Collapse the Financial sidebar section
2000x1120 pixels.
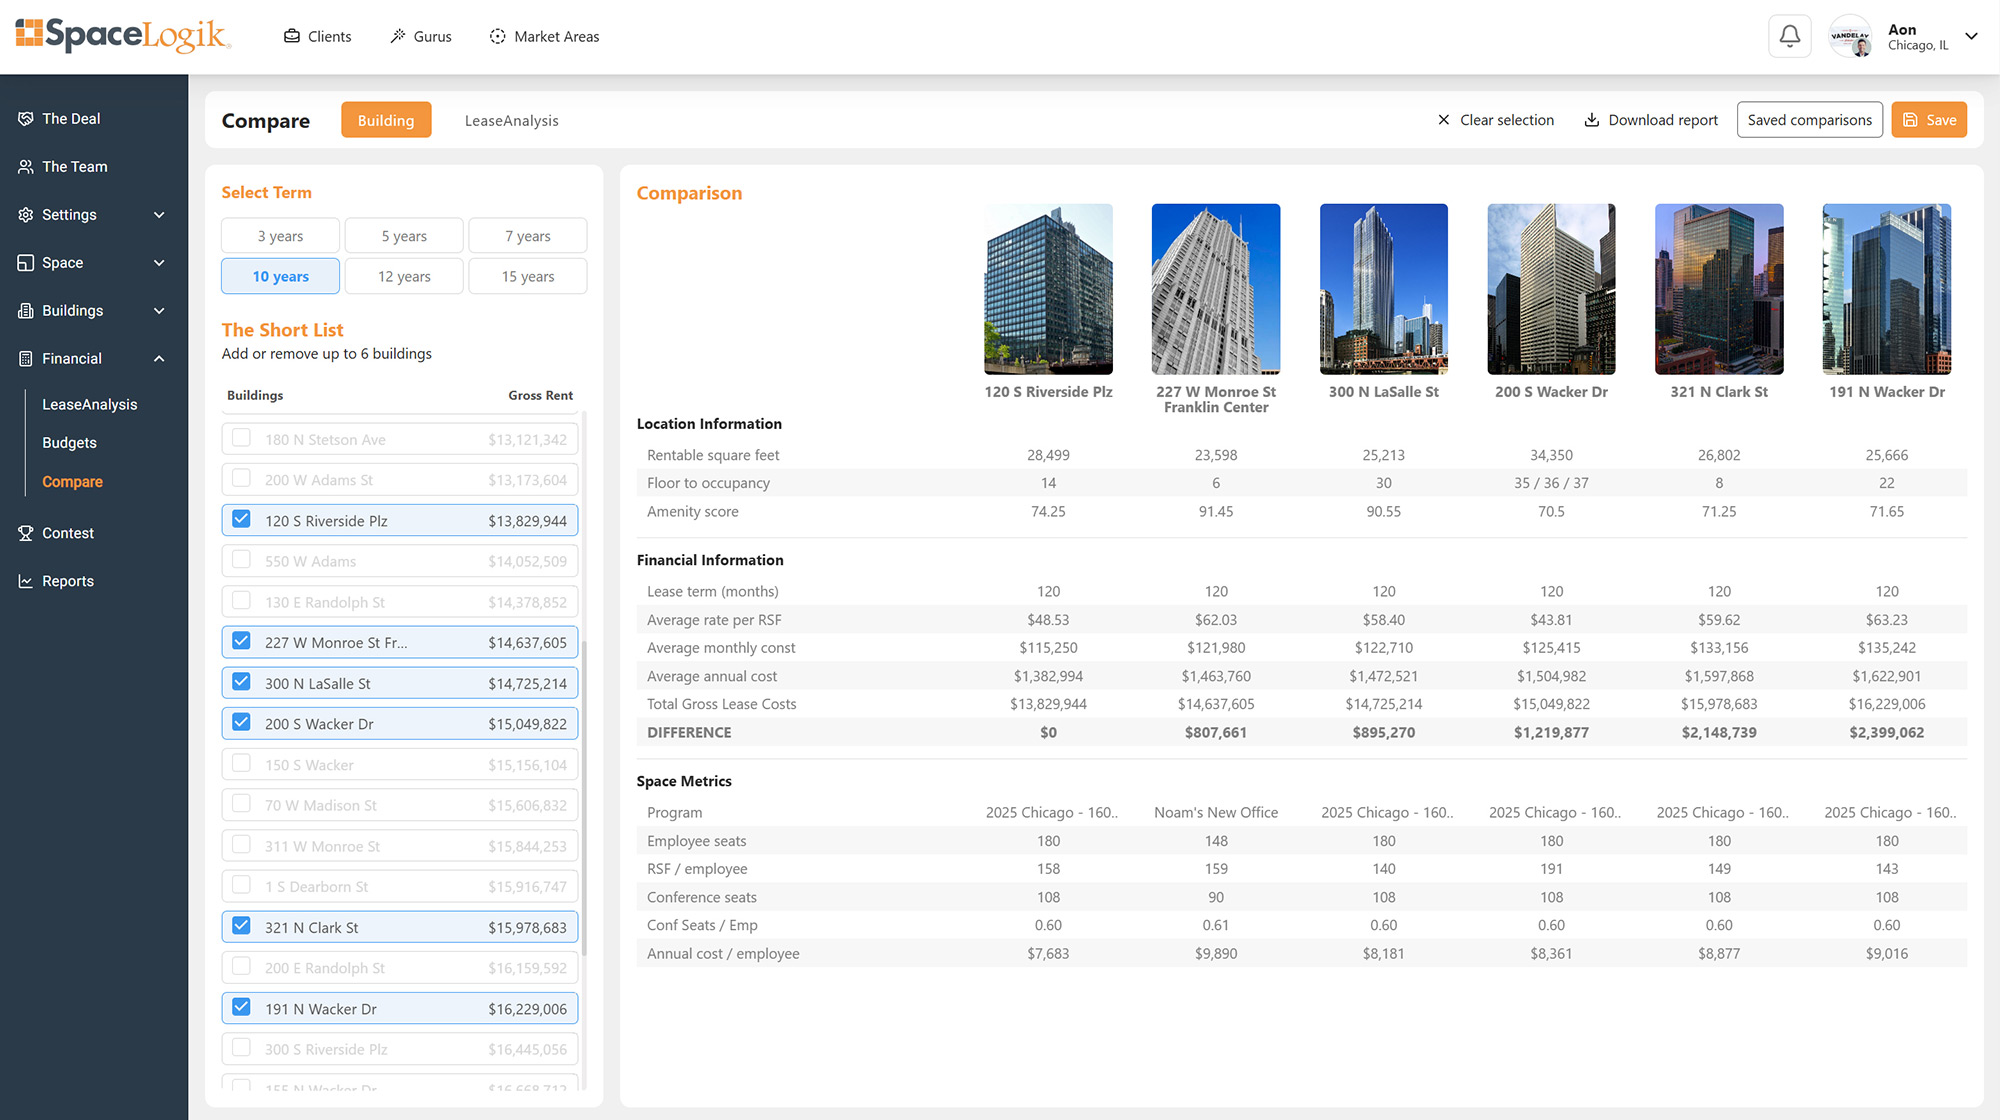(x=159, y=359)
